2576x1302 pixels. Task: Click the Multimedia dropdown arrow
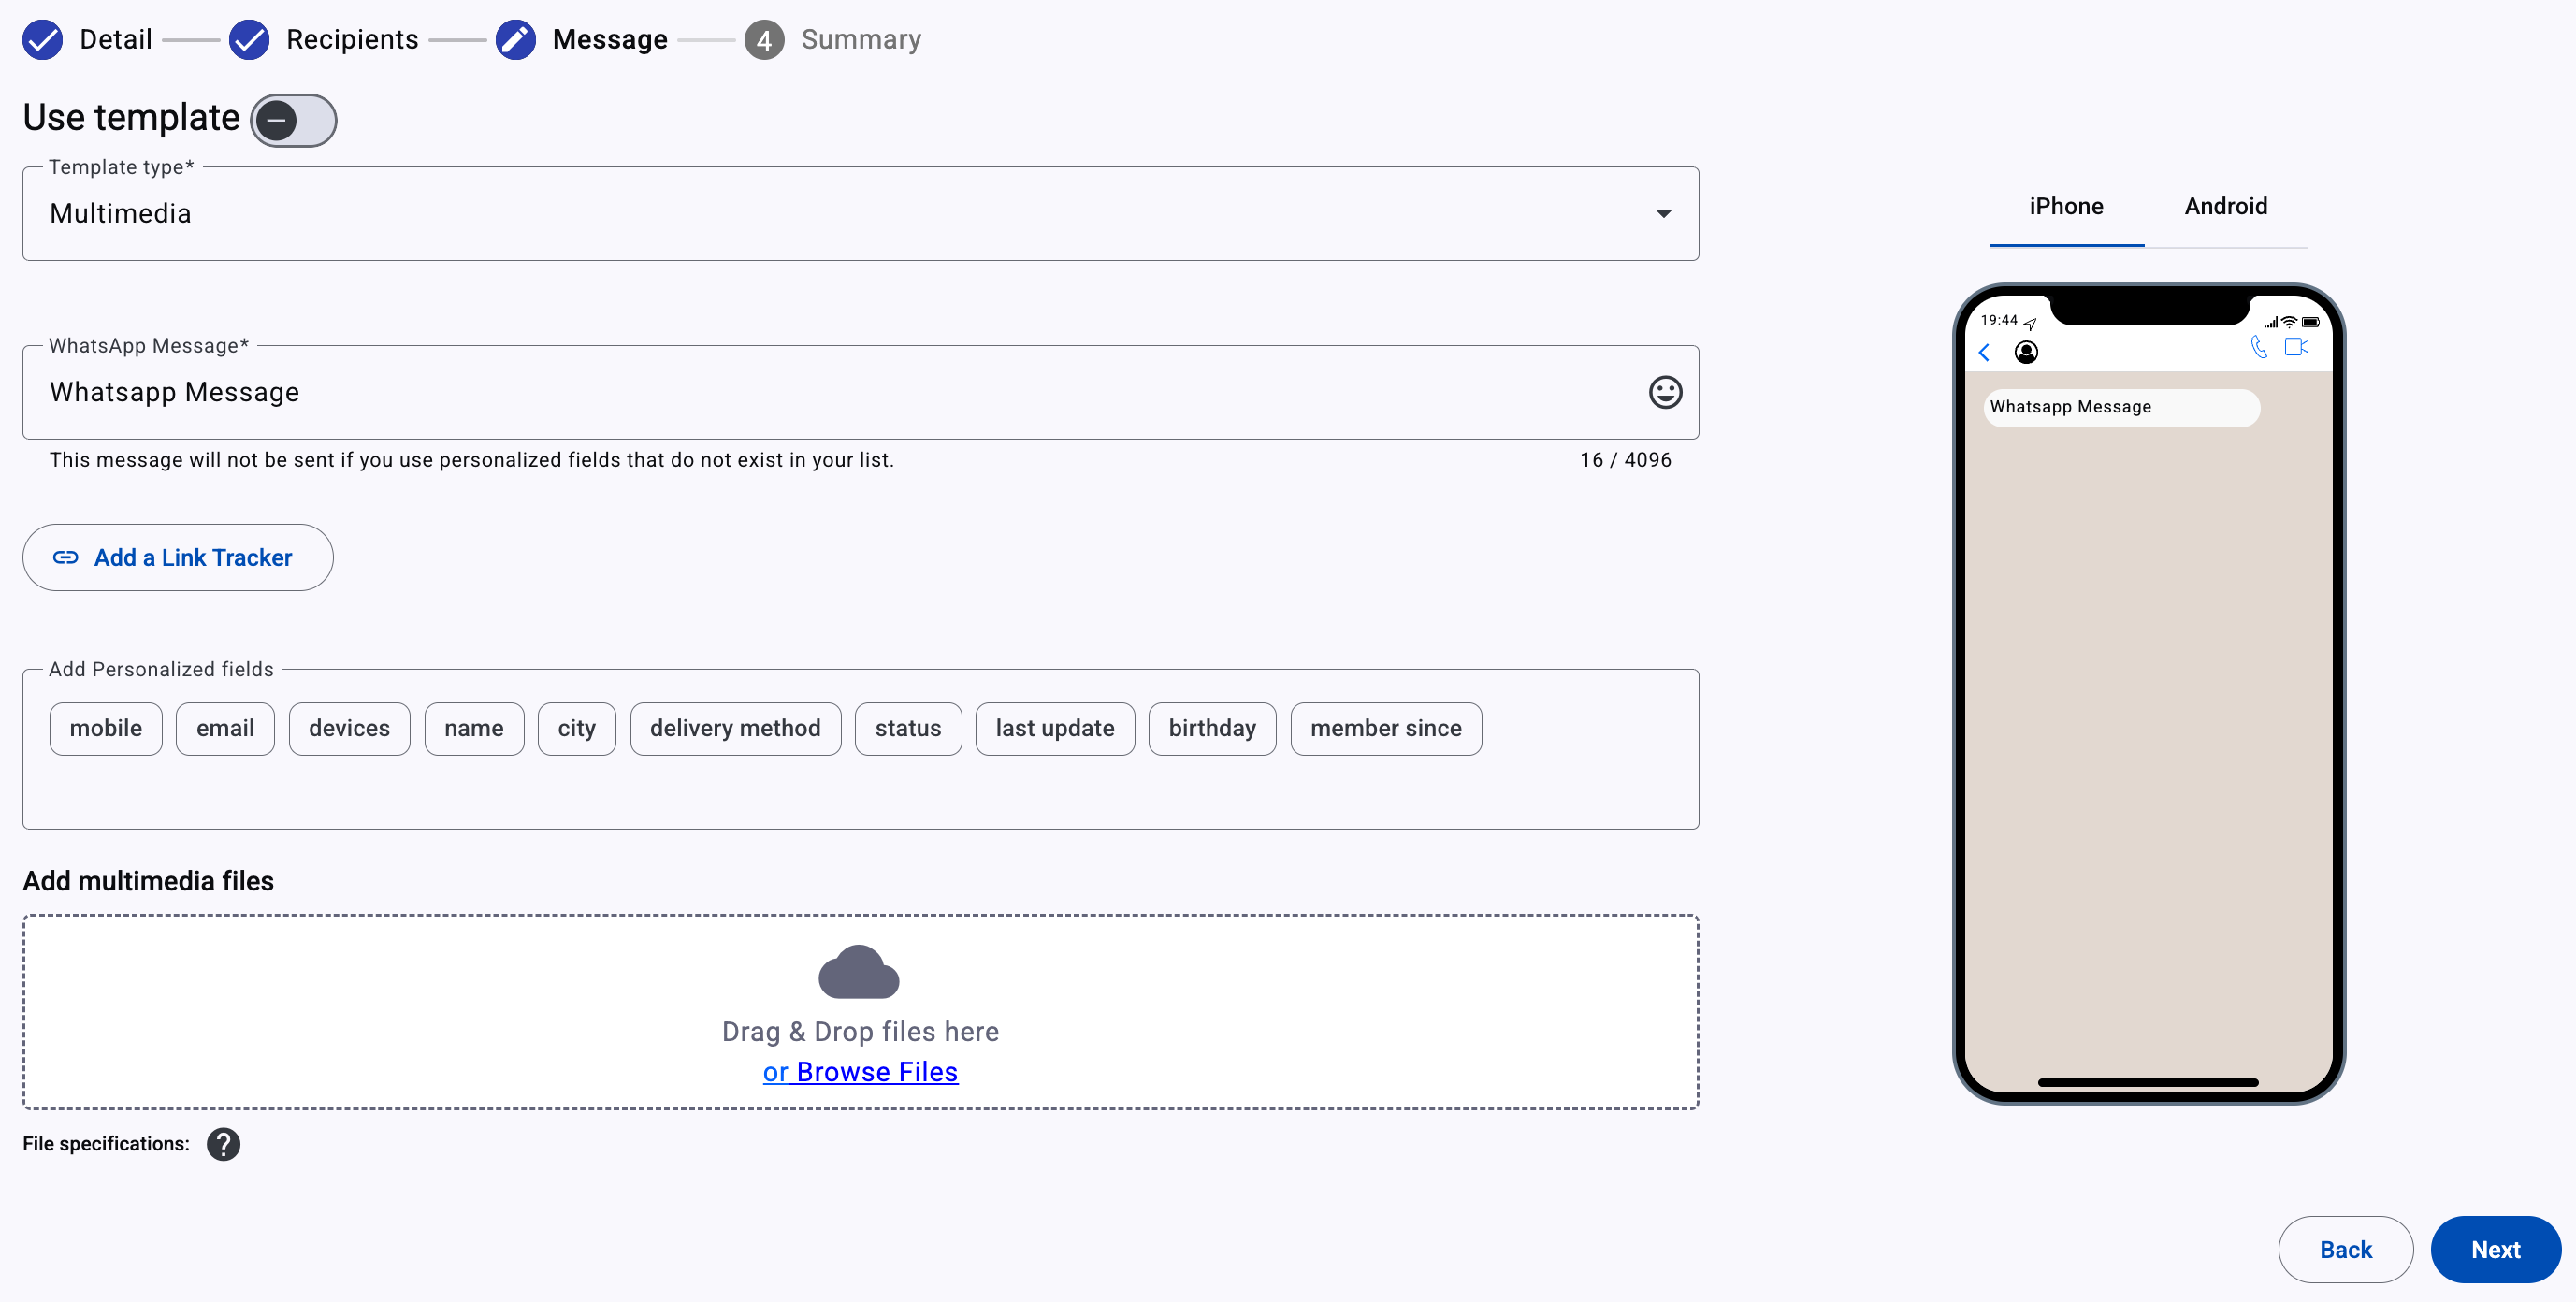click(1663, 214)
